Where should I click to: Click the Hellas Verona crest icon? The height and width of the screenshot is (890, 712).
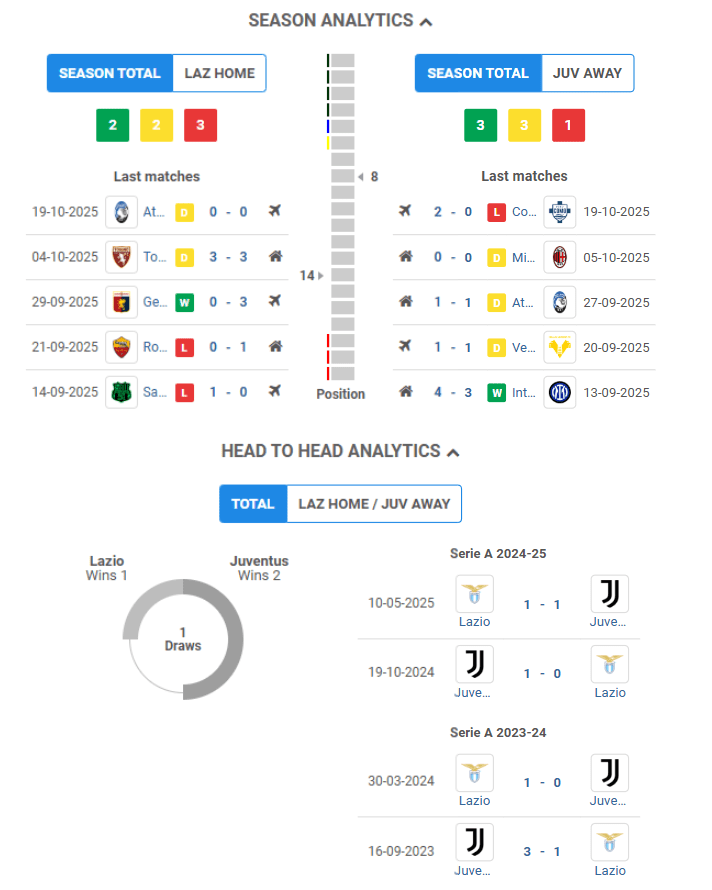point(560,347)
